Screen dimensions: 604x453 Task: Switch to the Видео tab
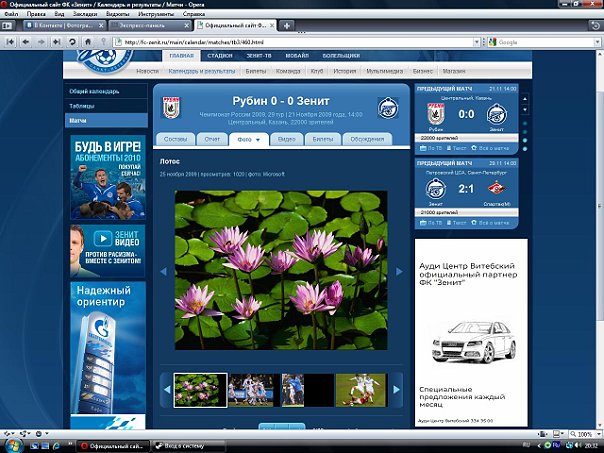point(286,140)
